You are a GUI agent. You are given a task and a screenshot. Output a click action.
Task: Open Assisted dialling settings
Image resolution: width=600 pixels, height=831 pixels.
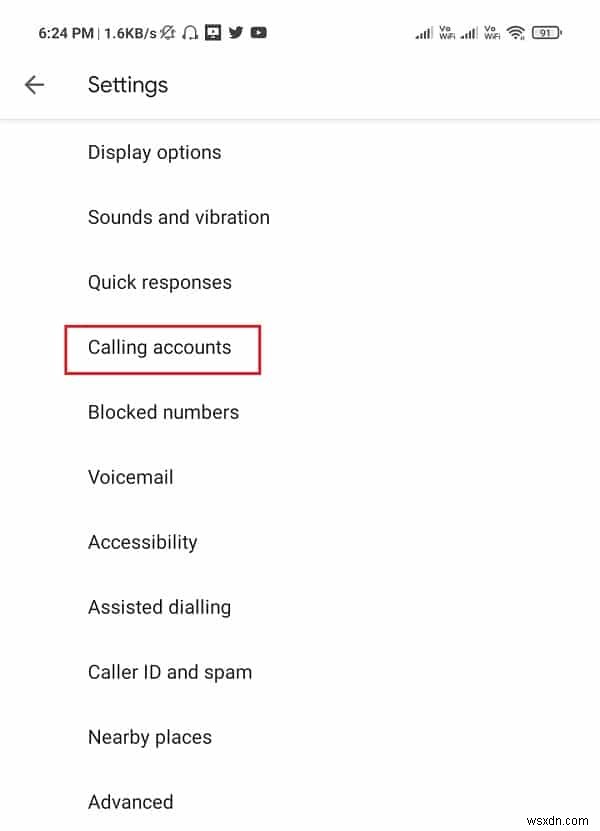159,607
